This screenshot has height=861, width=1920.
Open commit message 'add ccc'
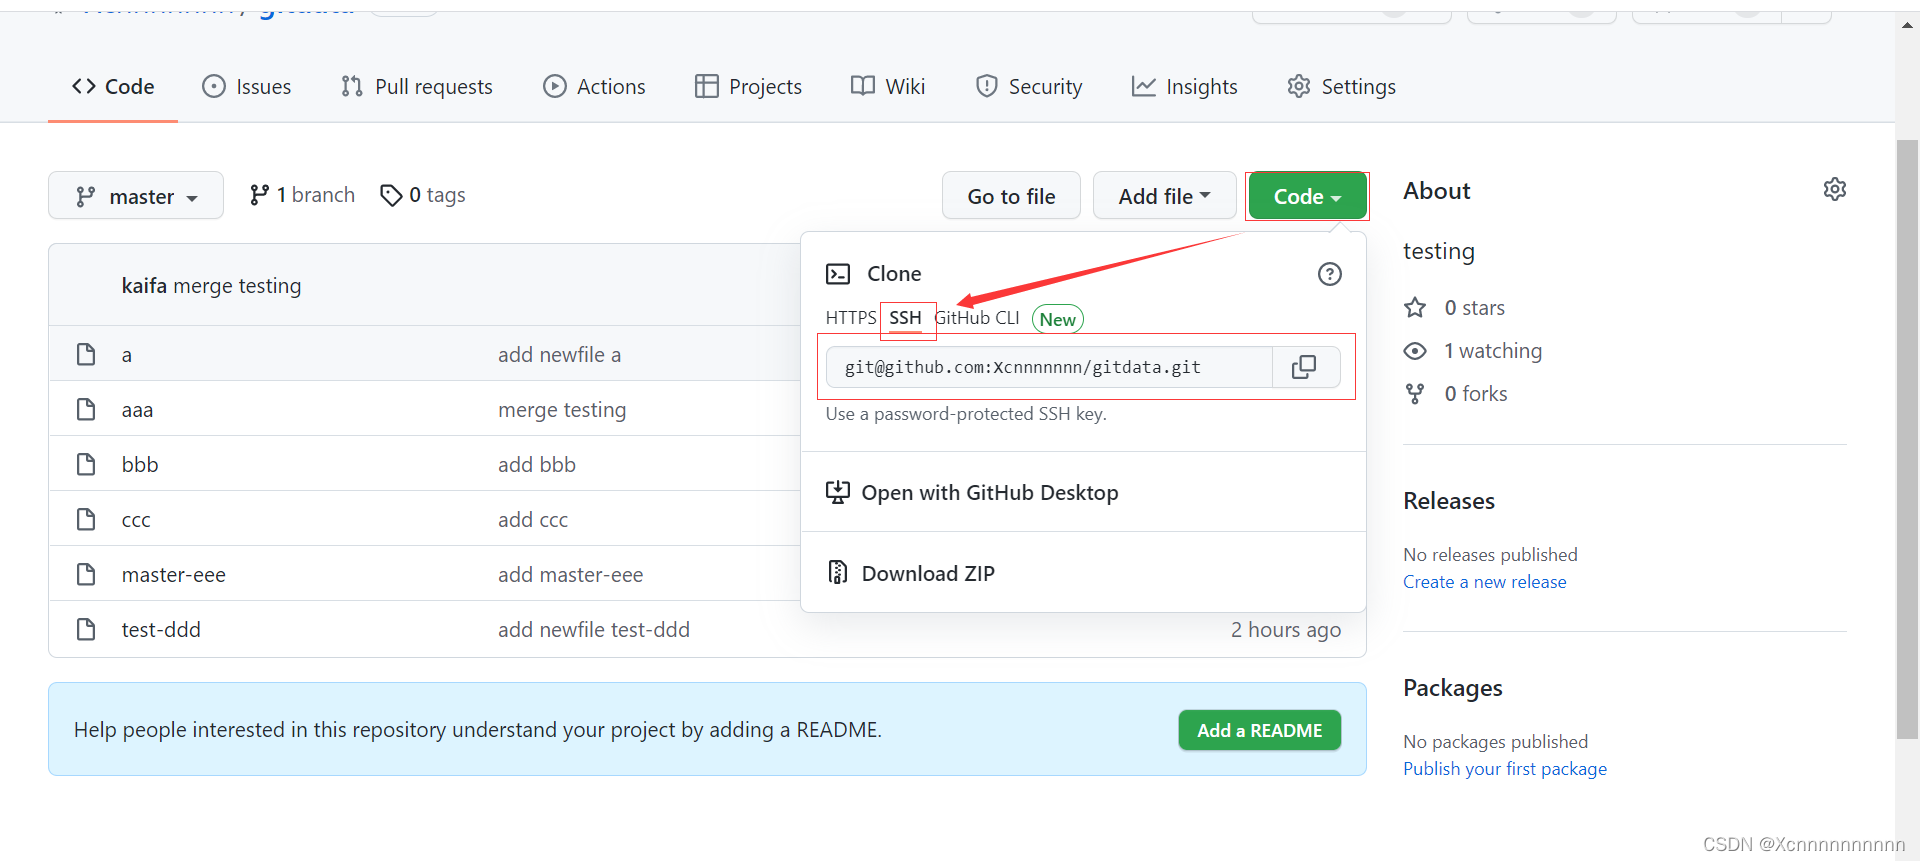[x=533, y=520]
